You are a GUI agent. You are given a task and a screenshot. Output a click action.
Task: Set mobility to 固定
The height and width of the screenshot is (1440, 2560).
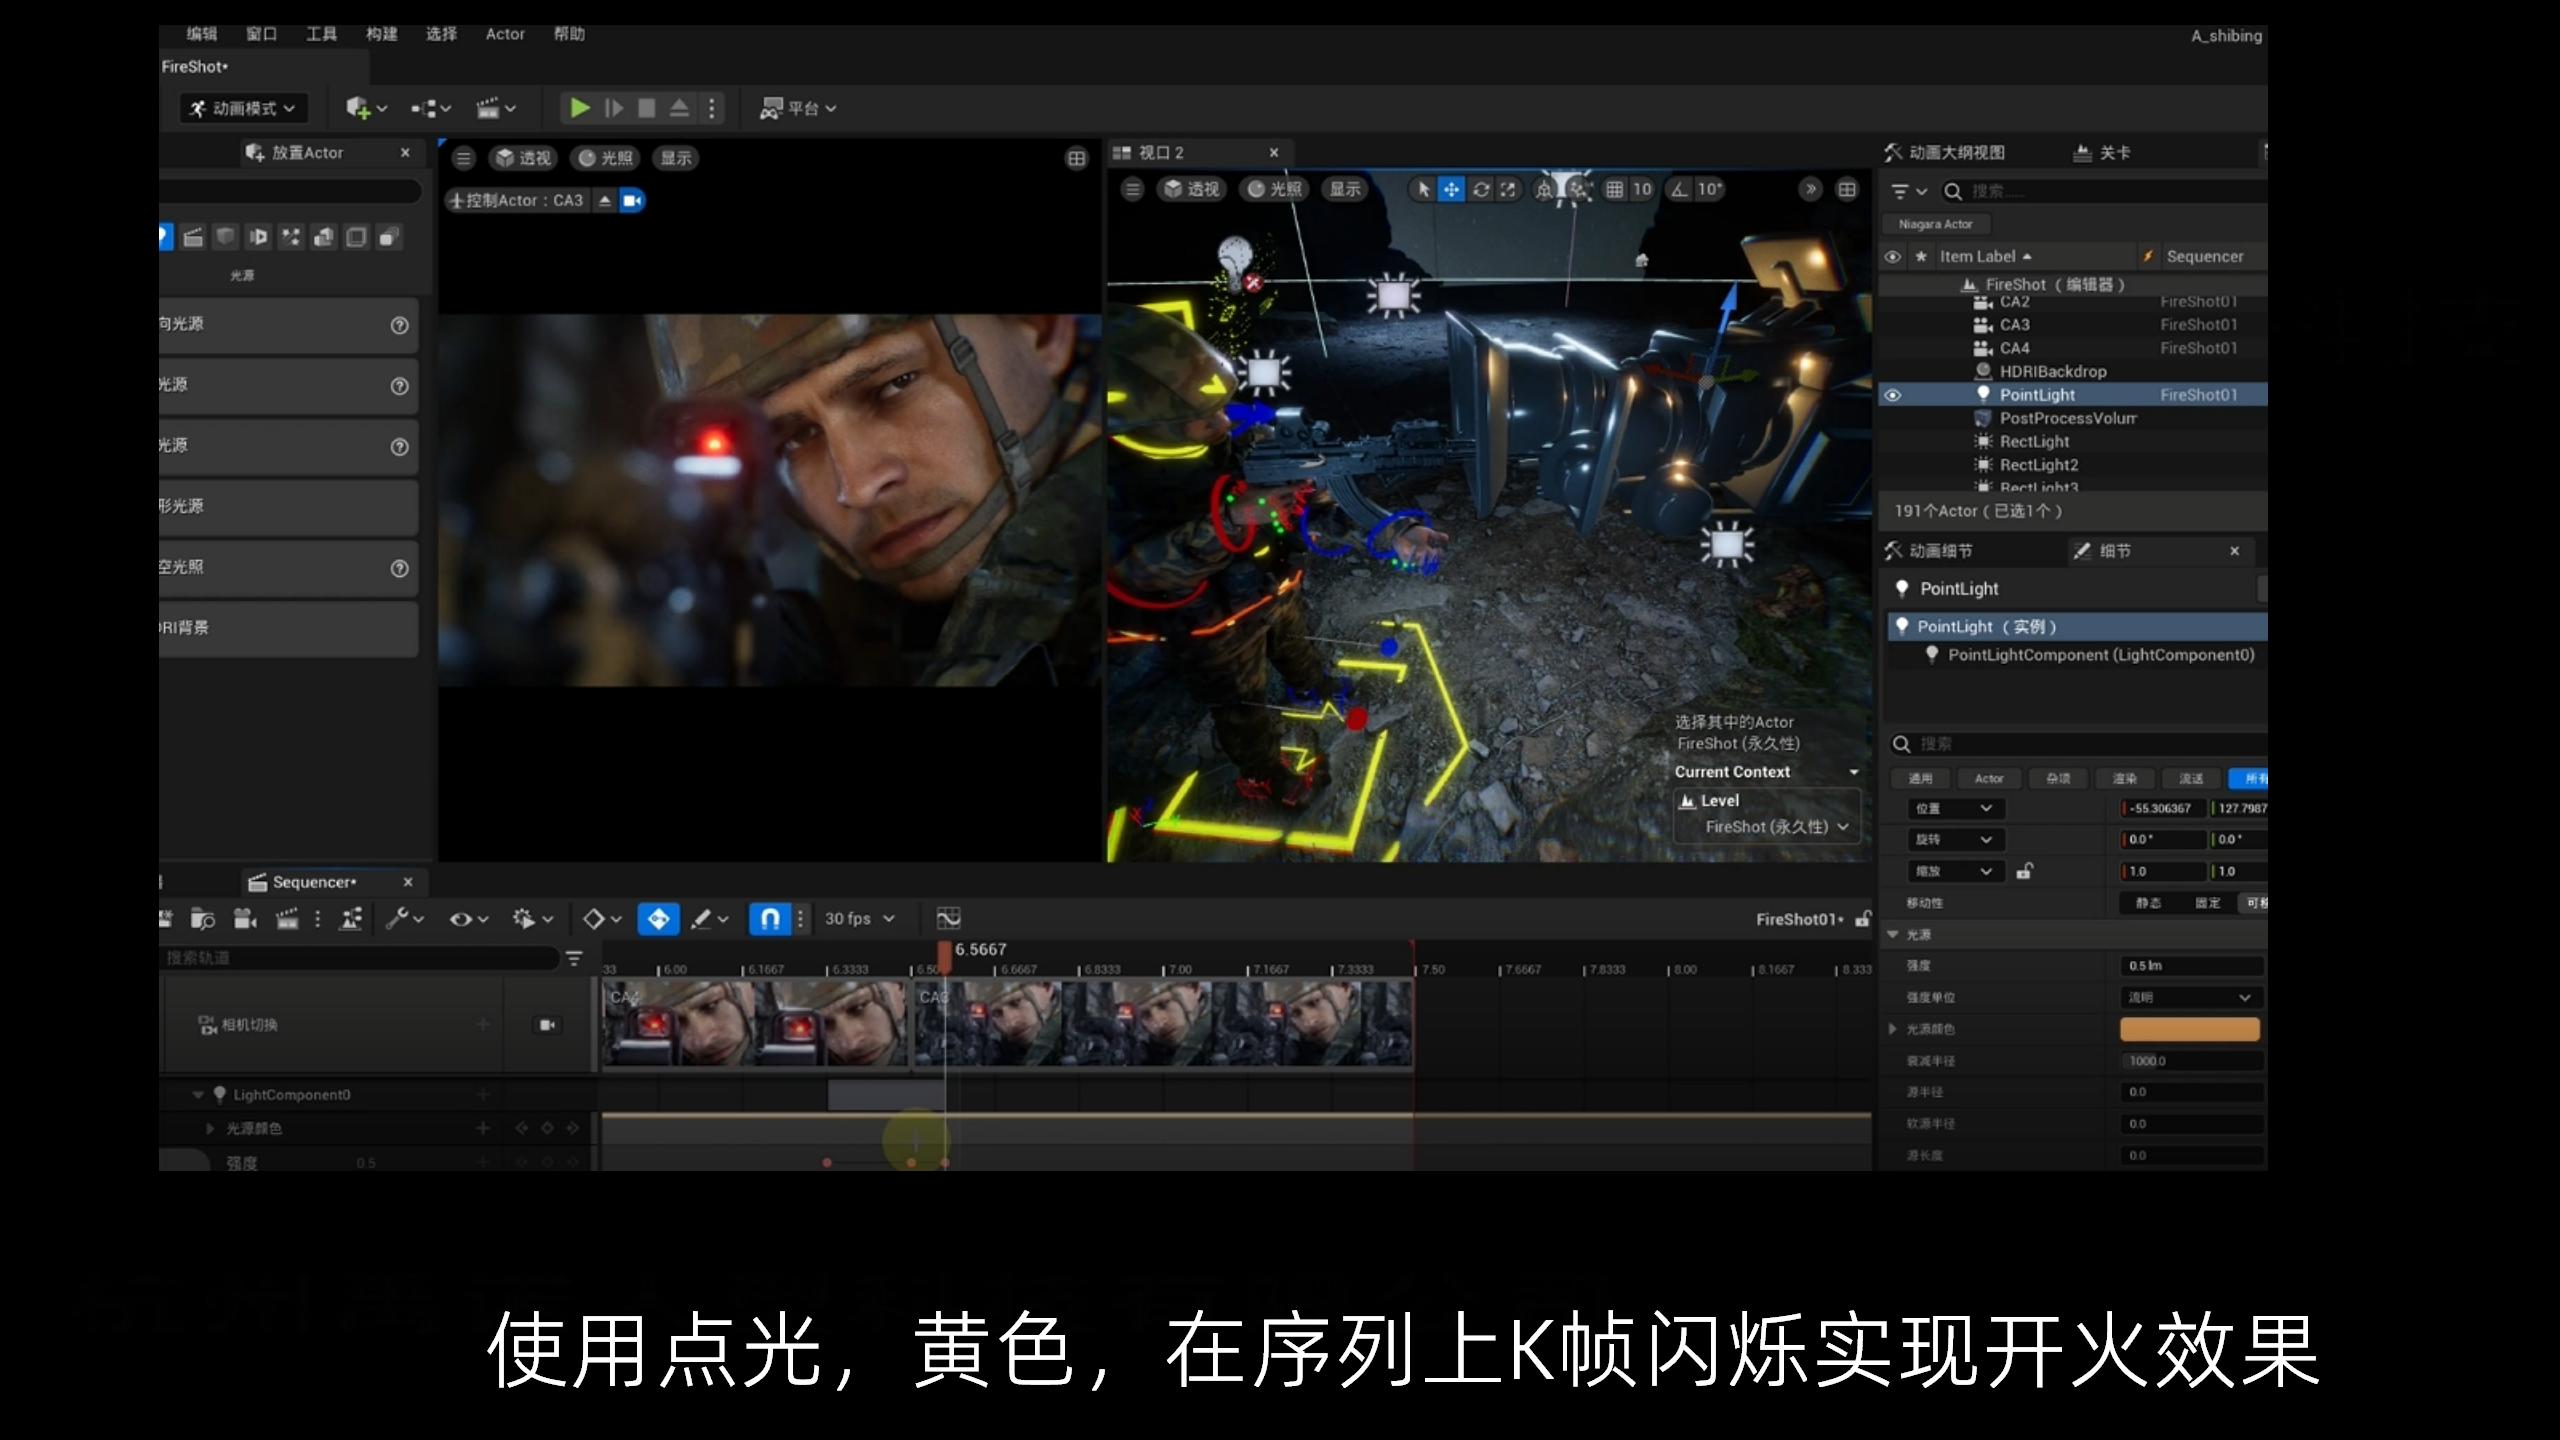tap(2207, 903)
